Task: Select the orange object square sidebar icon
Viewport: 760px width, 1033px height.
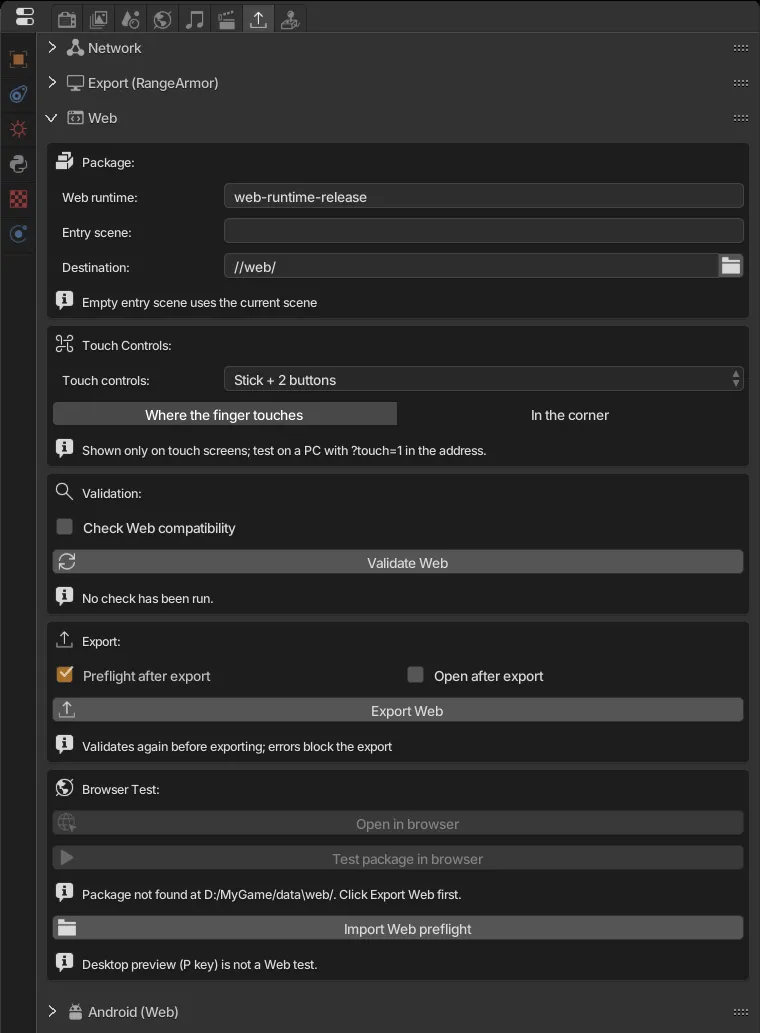Action: [x=18, y=59]
